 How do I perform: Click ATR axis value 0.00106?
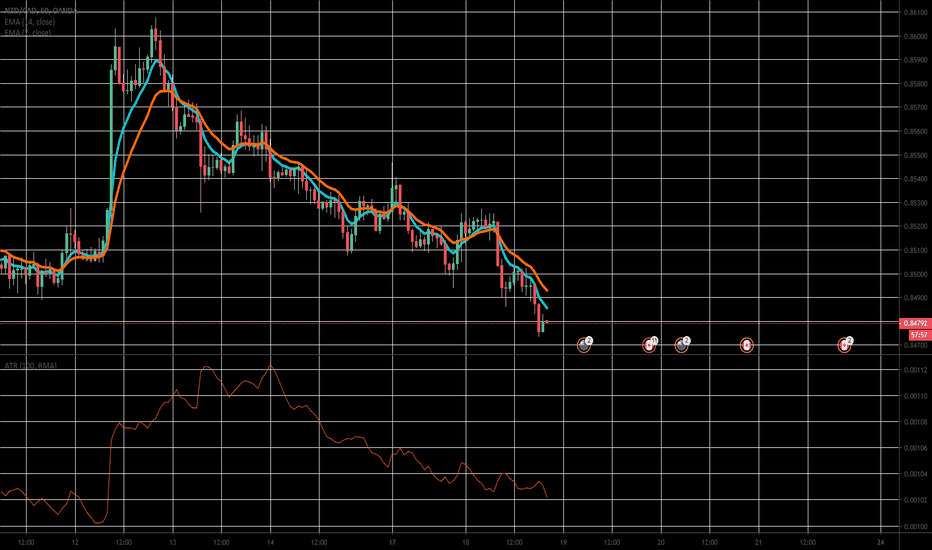click(x=915, y=448)
